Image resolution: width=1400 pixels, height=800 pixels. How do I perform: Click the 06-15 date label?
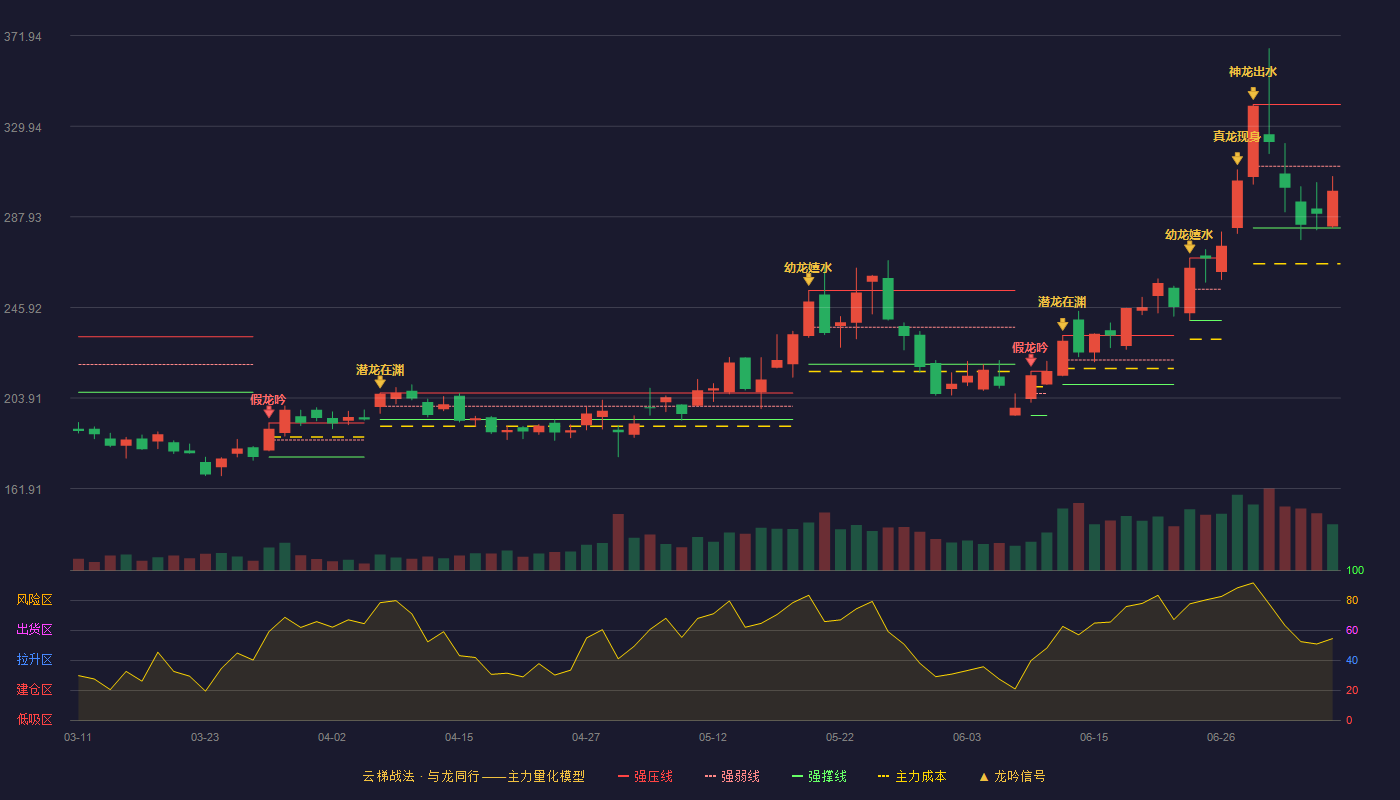pyautogui.click(x=1094, y=737)
